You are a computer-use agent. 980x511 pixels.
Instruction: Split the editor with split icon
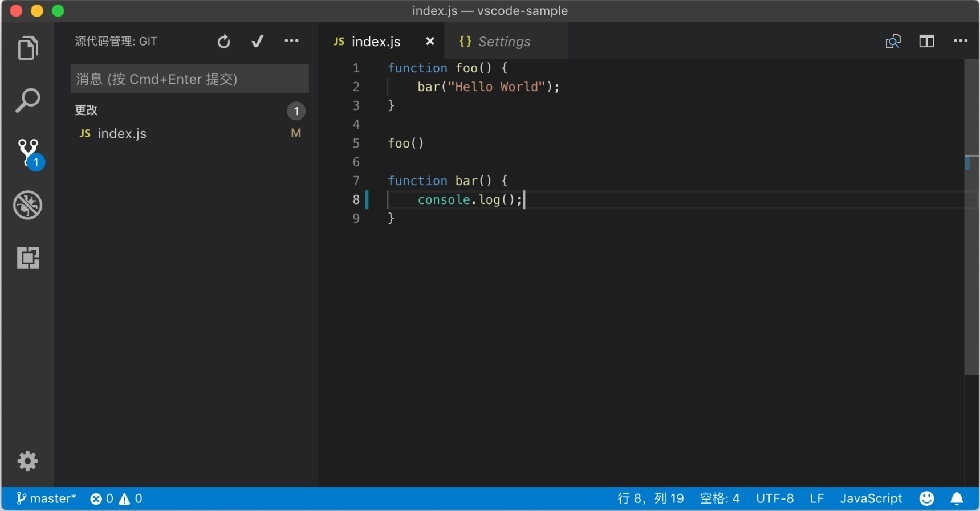coord(927,41)
